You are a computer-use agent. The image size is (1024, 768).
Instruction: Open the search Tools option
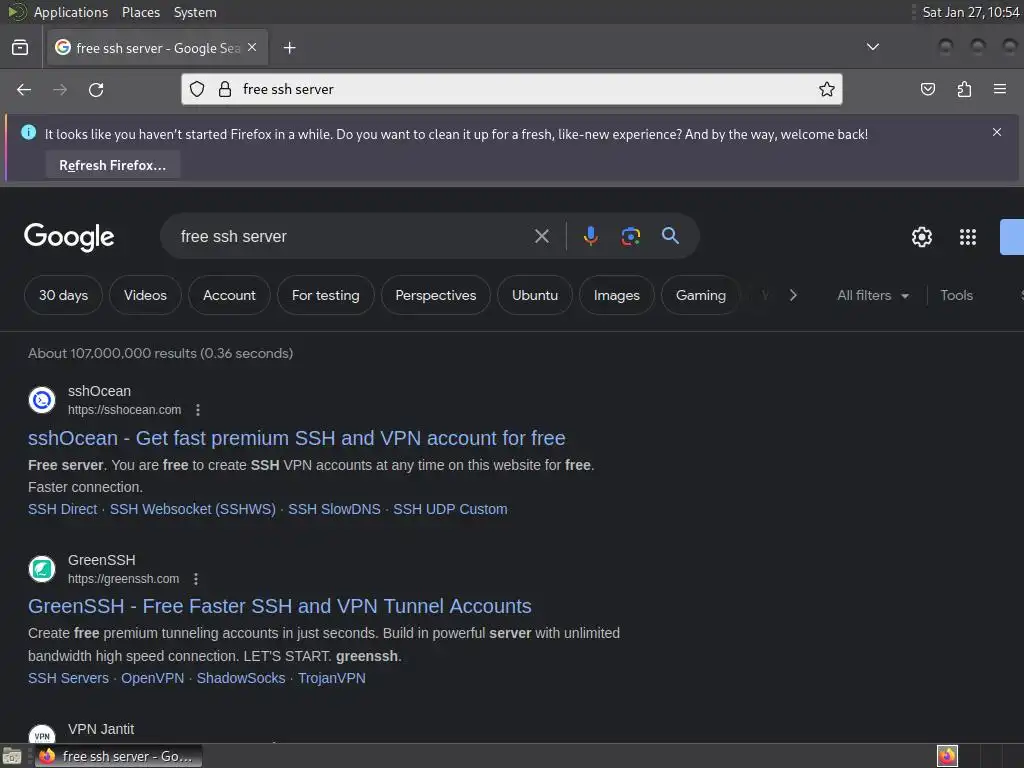[956, 295]
